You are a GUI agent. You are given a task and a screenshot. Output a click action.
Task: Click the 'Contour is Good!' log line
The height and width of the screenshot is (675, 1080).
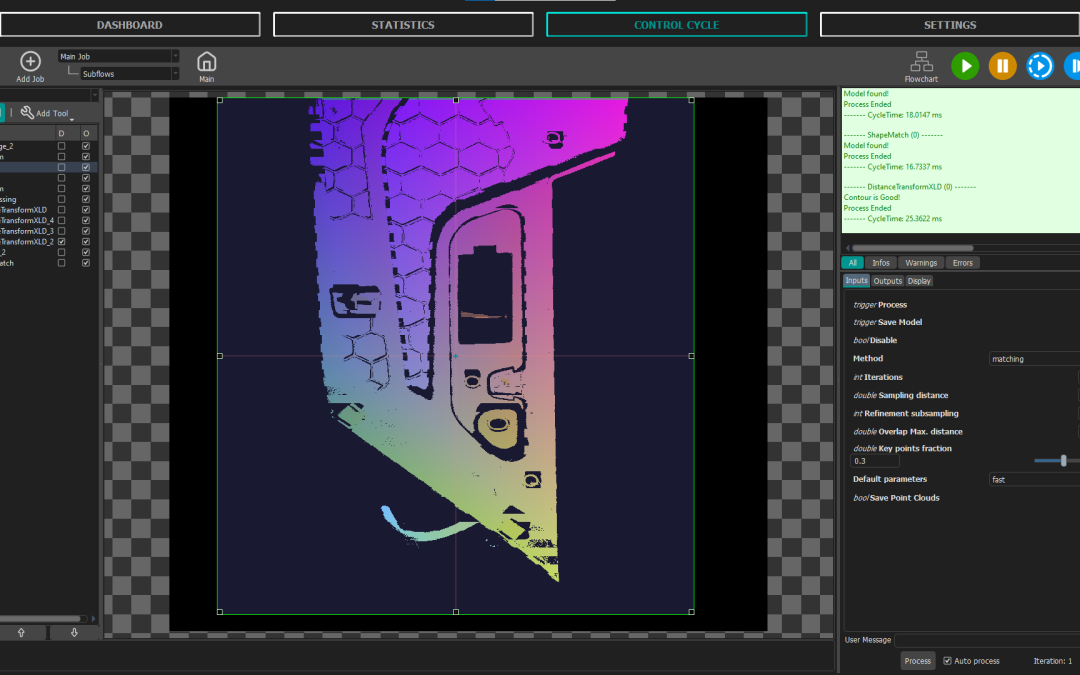[871, 197]
